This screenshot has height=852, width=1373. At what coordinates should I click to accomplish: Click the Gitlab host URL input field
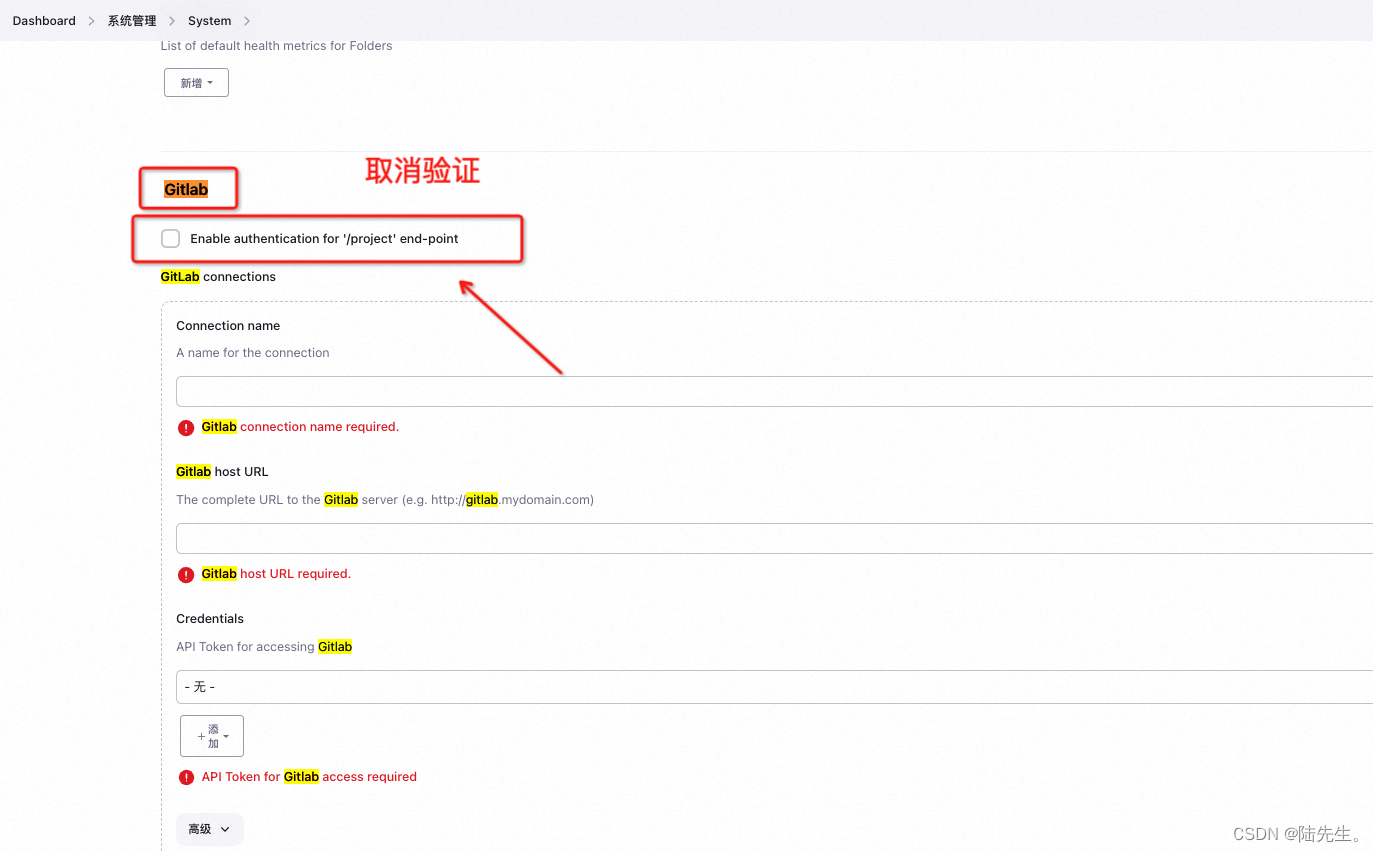coord(774,538)
